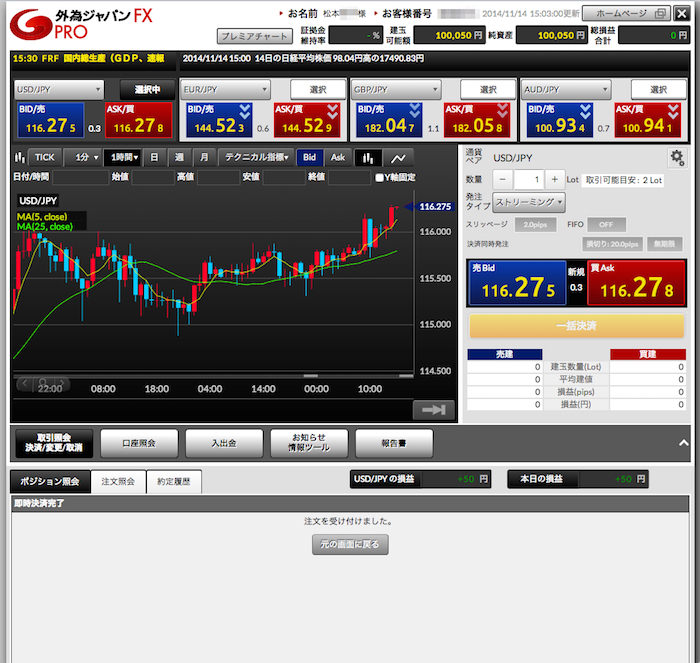Open the order settings gear icon

click(677, 158)
